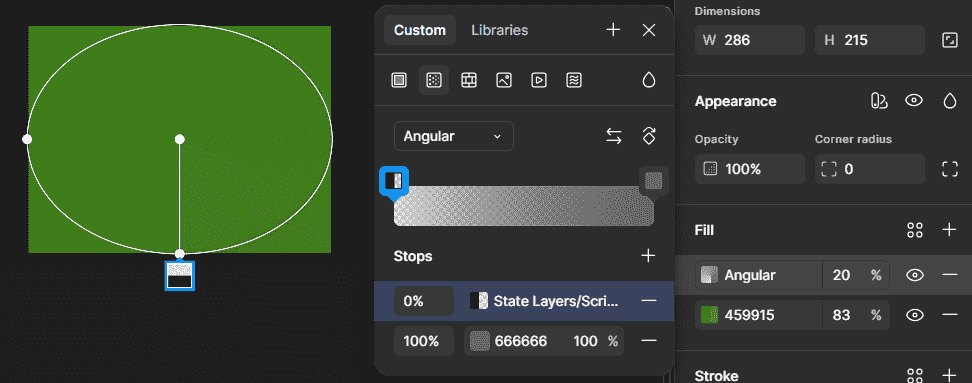Select the gradient fill type icon

coord(434,80)
